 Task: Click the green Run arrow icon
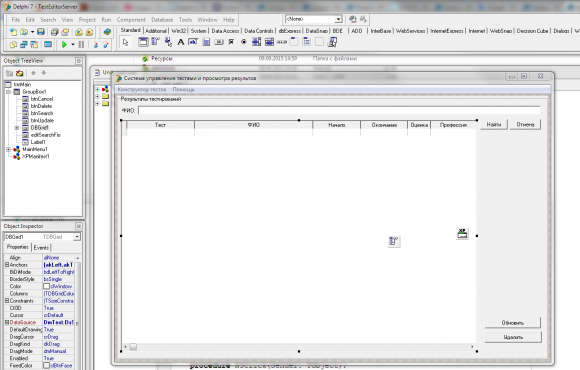[64, 45]
